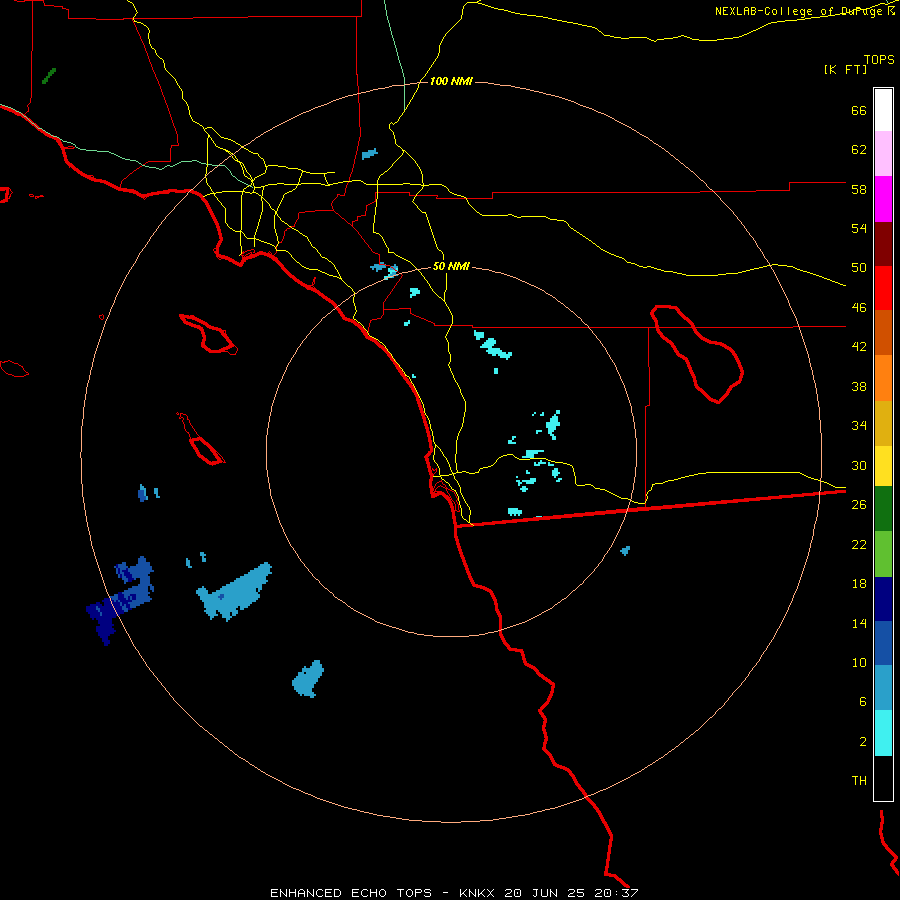900x900 pixels.
Task: Click the TH legend label
Action: tap(859, 781)
